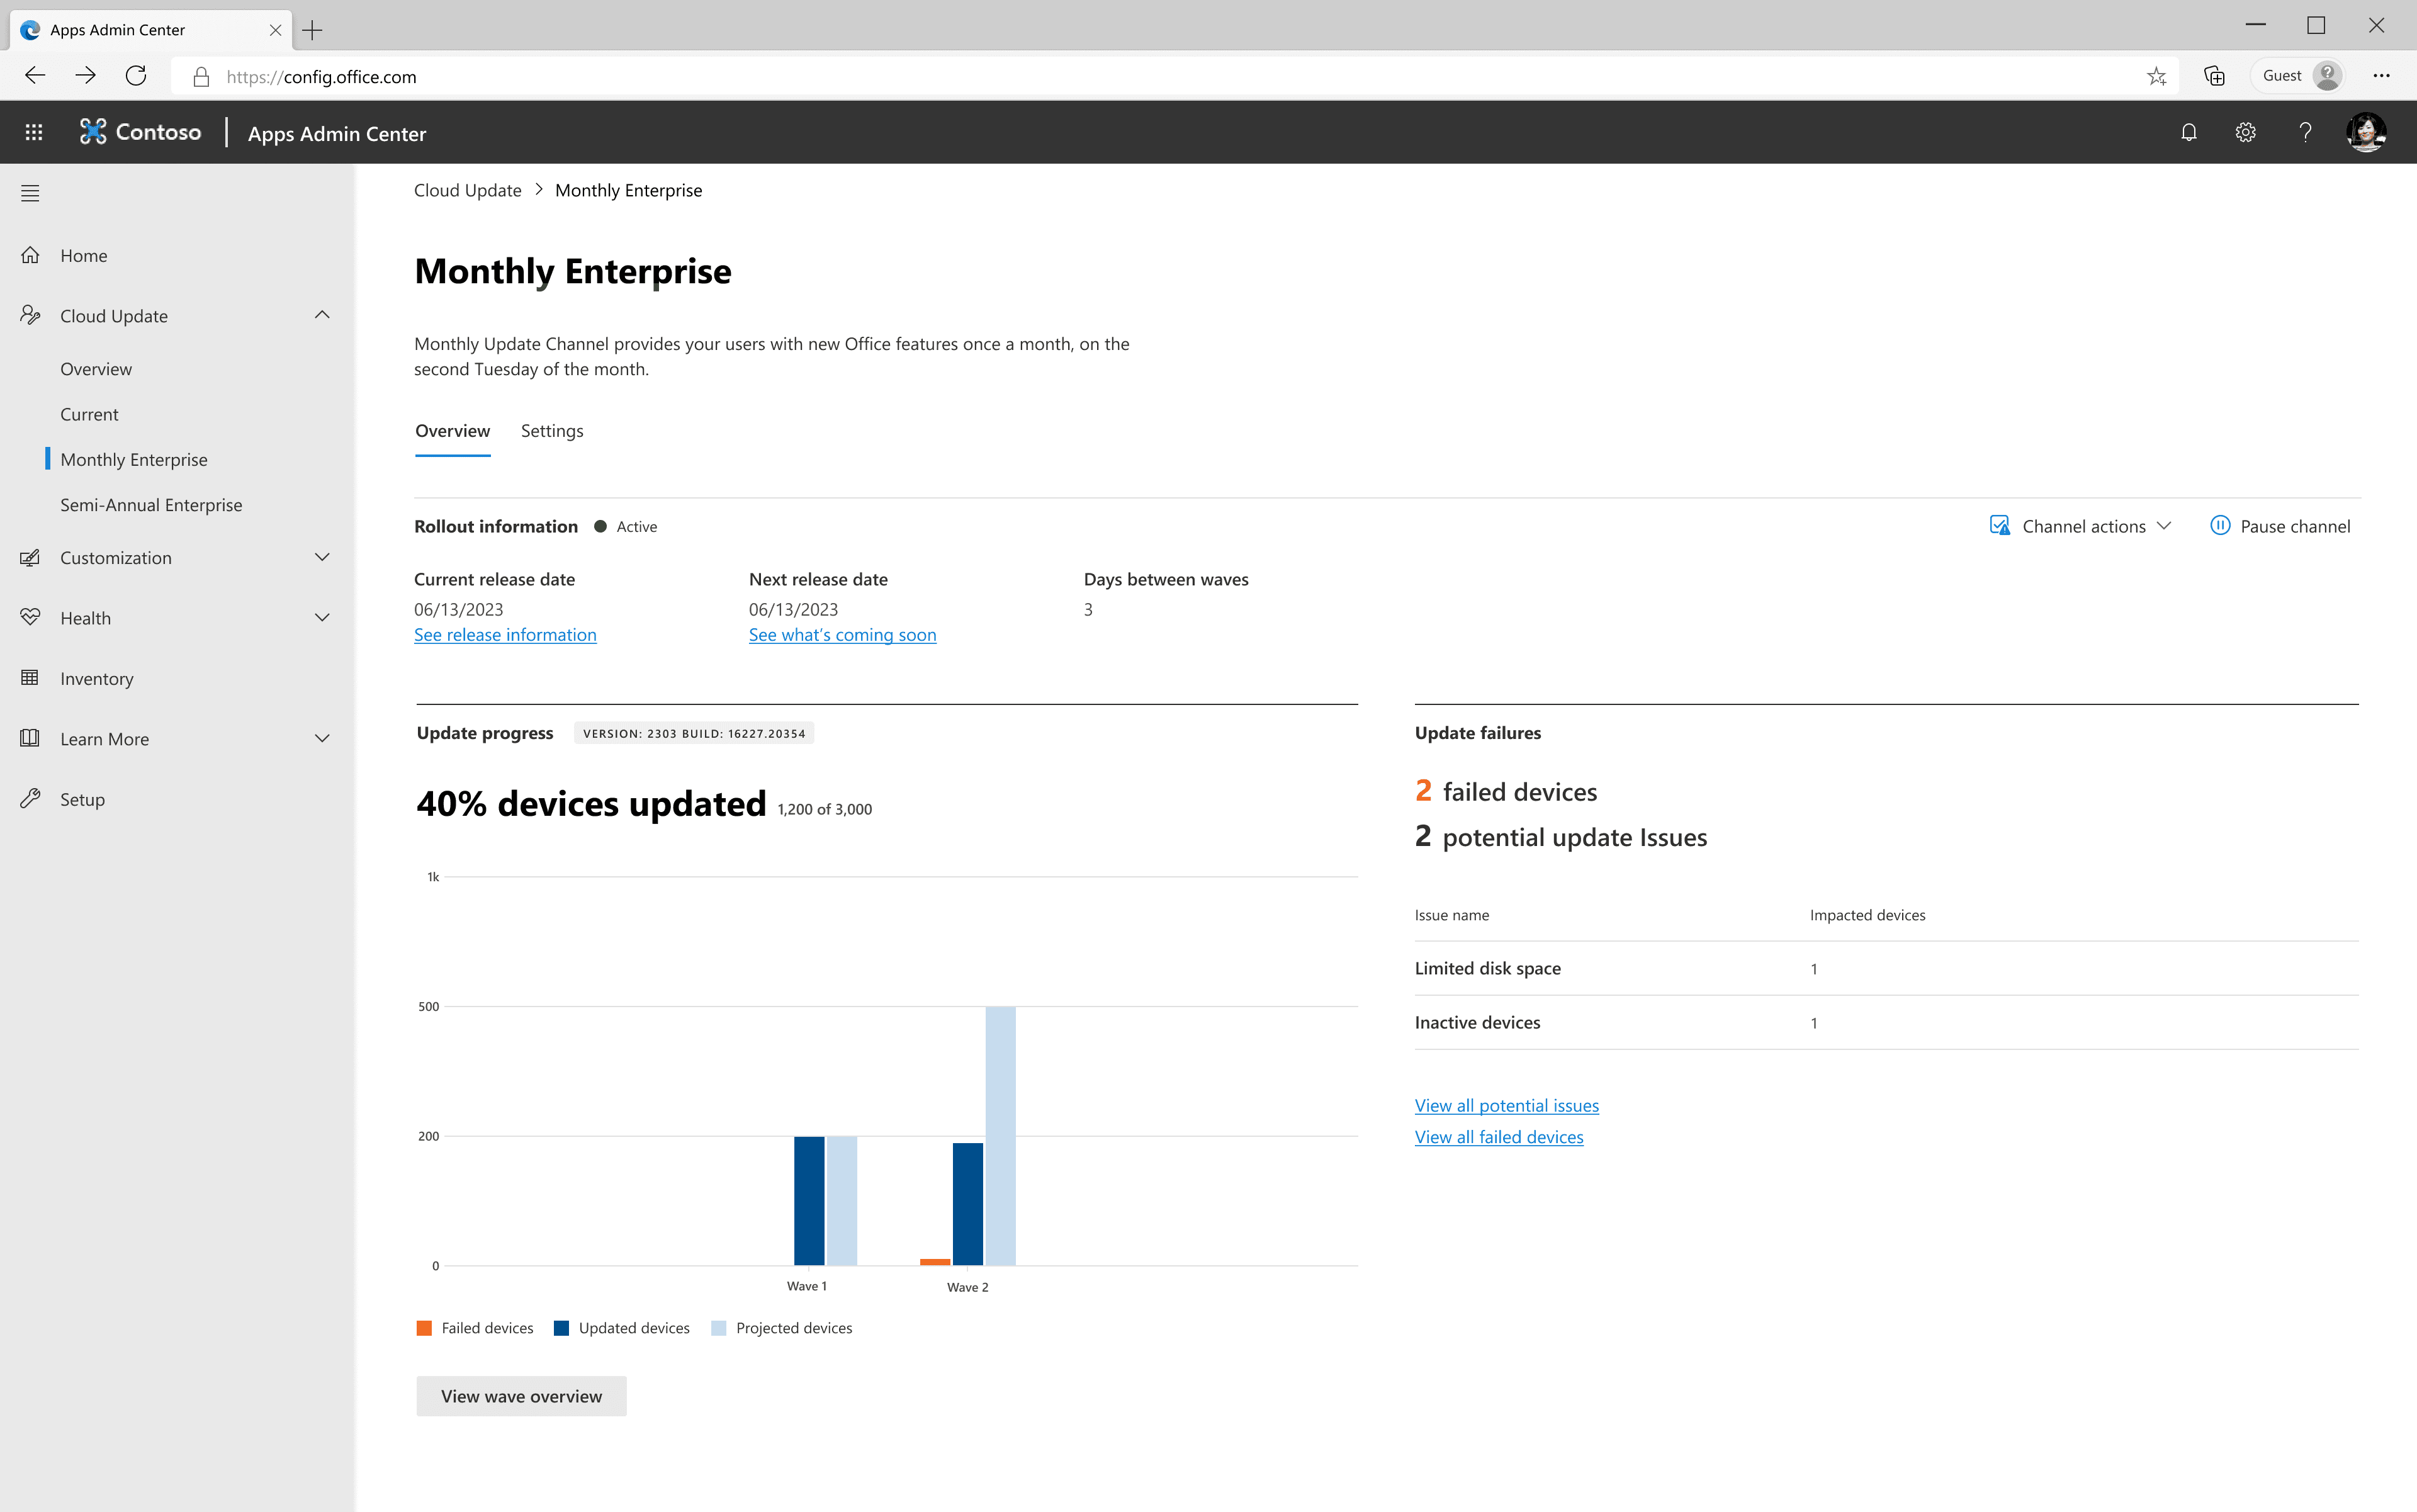Collapse the Cloud Update section
The width and height of the screenshot is (2417, 1512).
(x=322, y=315)
